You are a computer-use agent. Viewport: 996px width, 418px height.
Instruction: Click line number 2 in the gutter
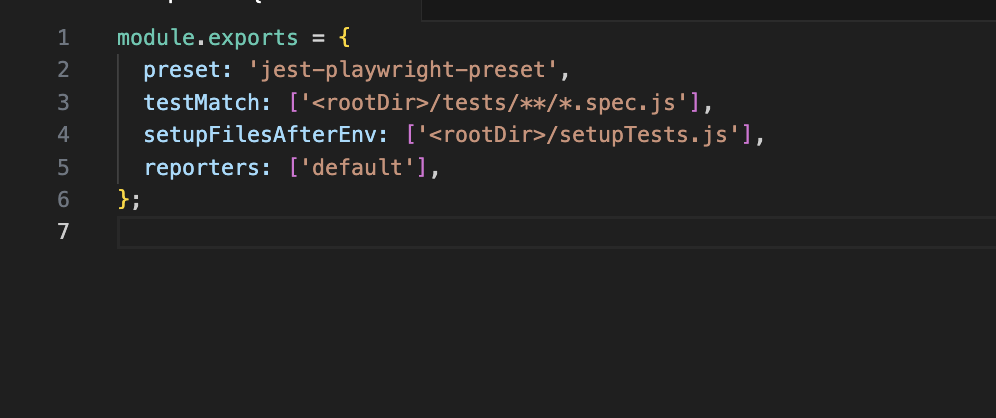[x=63, y=70]
